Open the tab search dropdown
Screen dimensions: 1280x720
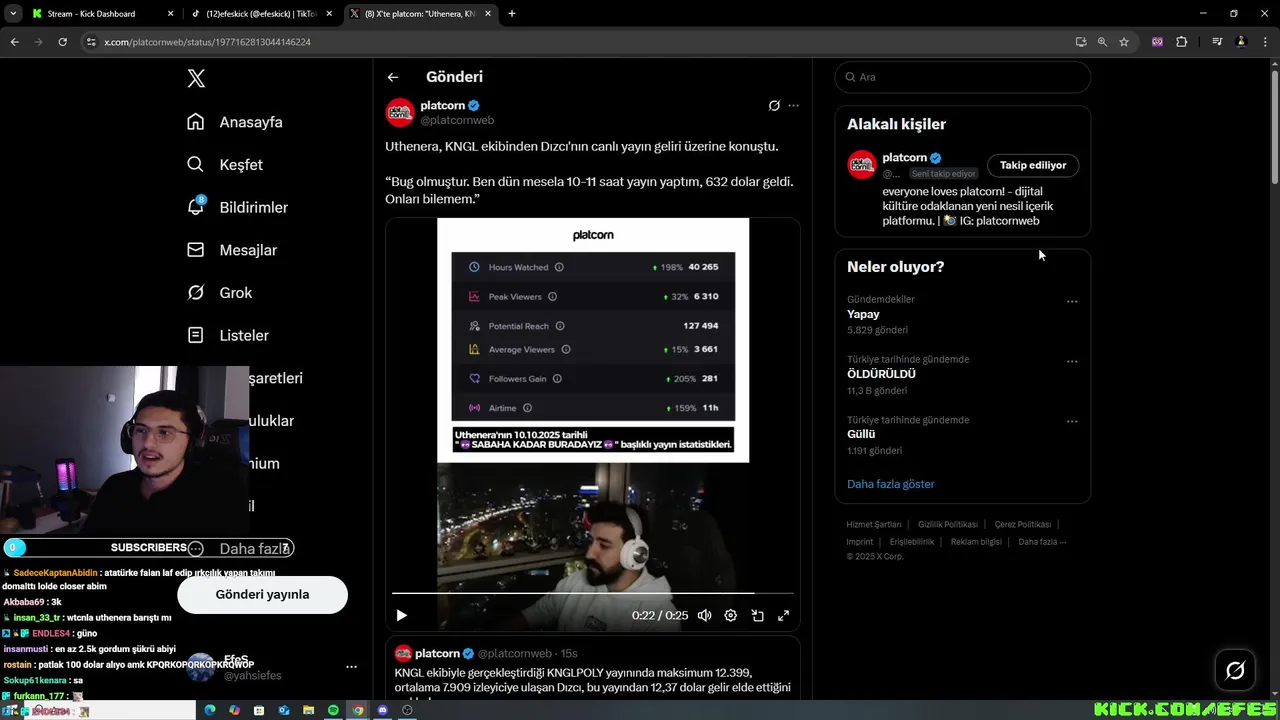[13, 14]
